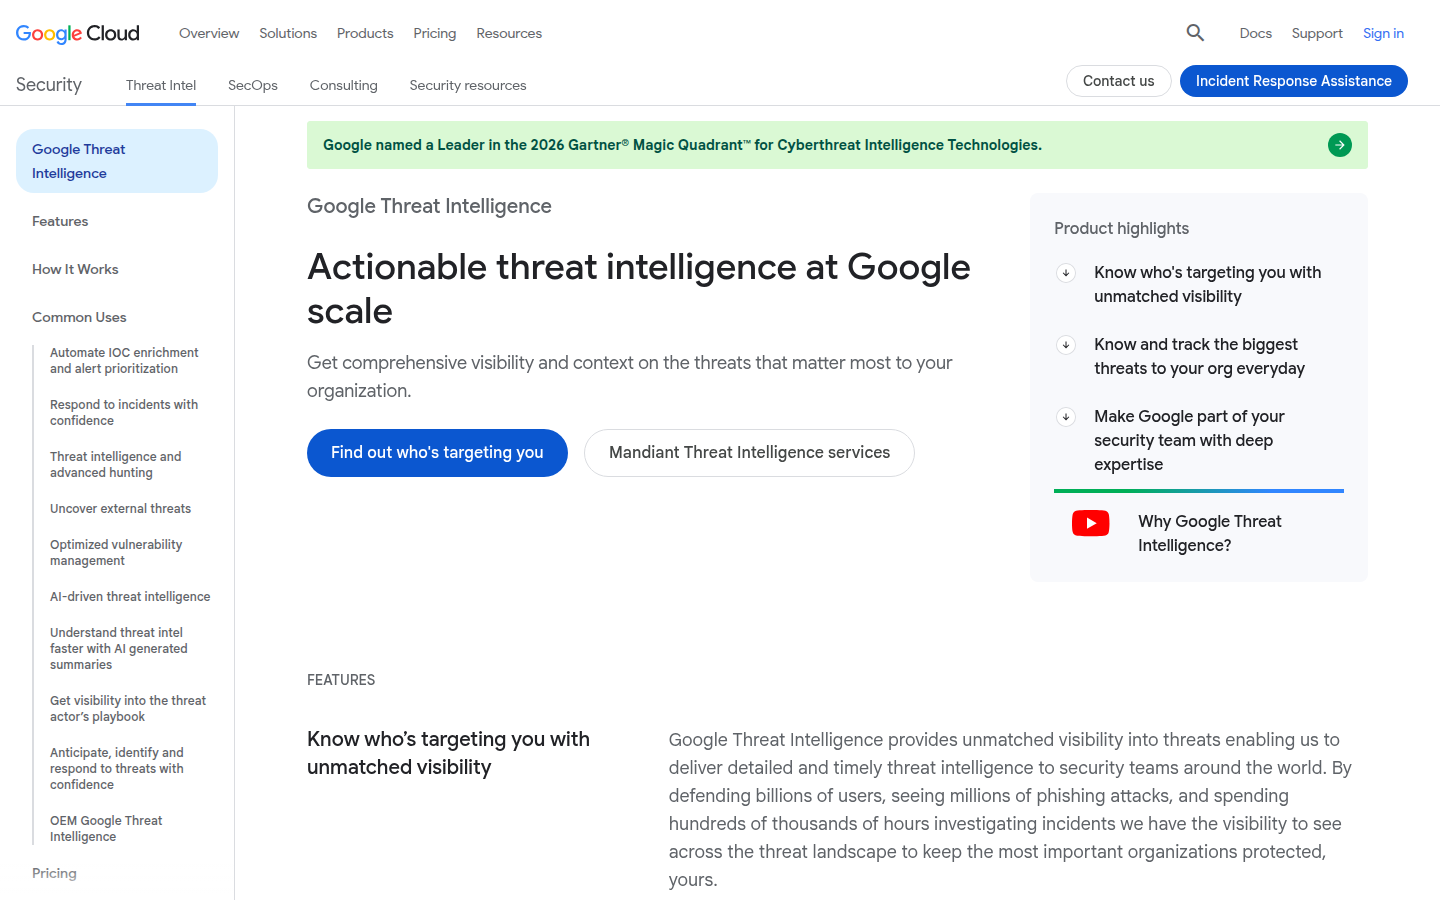Open the search magnifier icon
The width and height of the screenshot is (1440, 900).
(x=1195, y=33)
